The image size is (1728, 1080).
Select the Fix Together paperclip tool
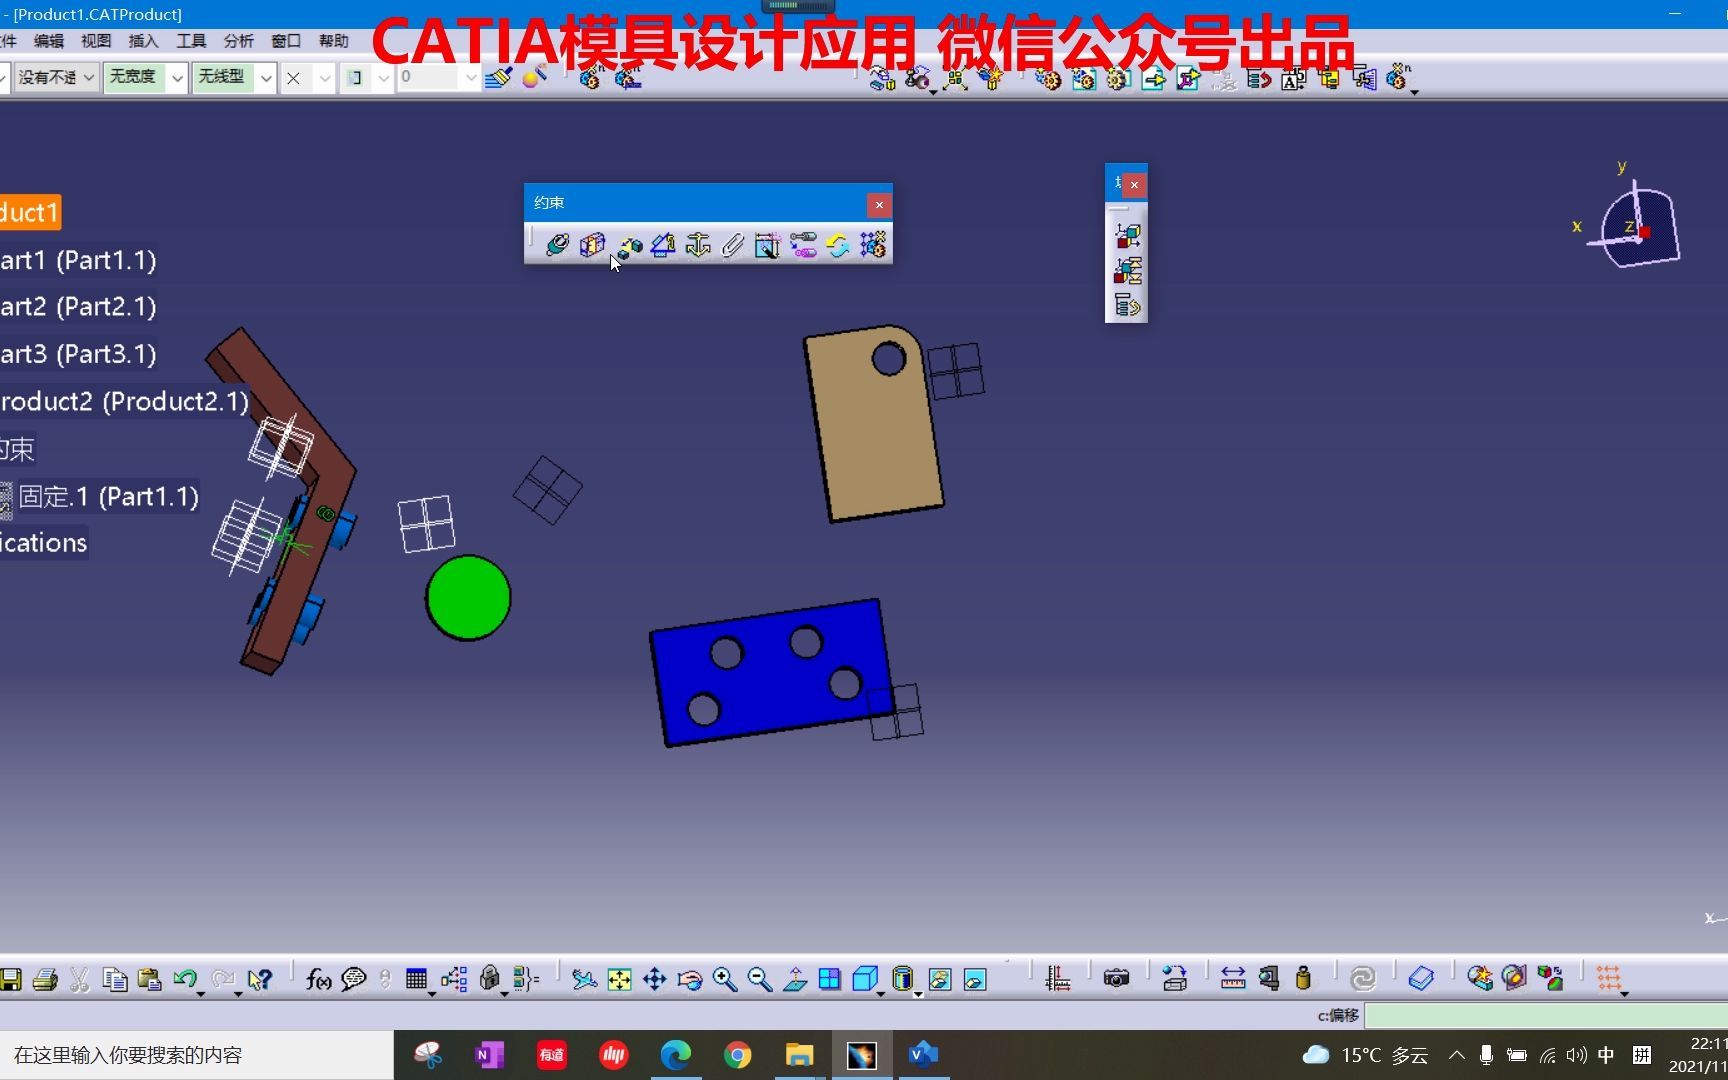733,245
